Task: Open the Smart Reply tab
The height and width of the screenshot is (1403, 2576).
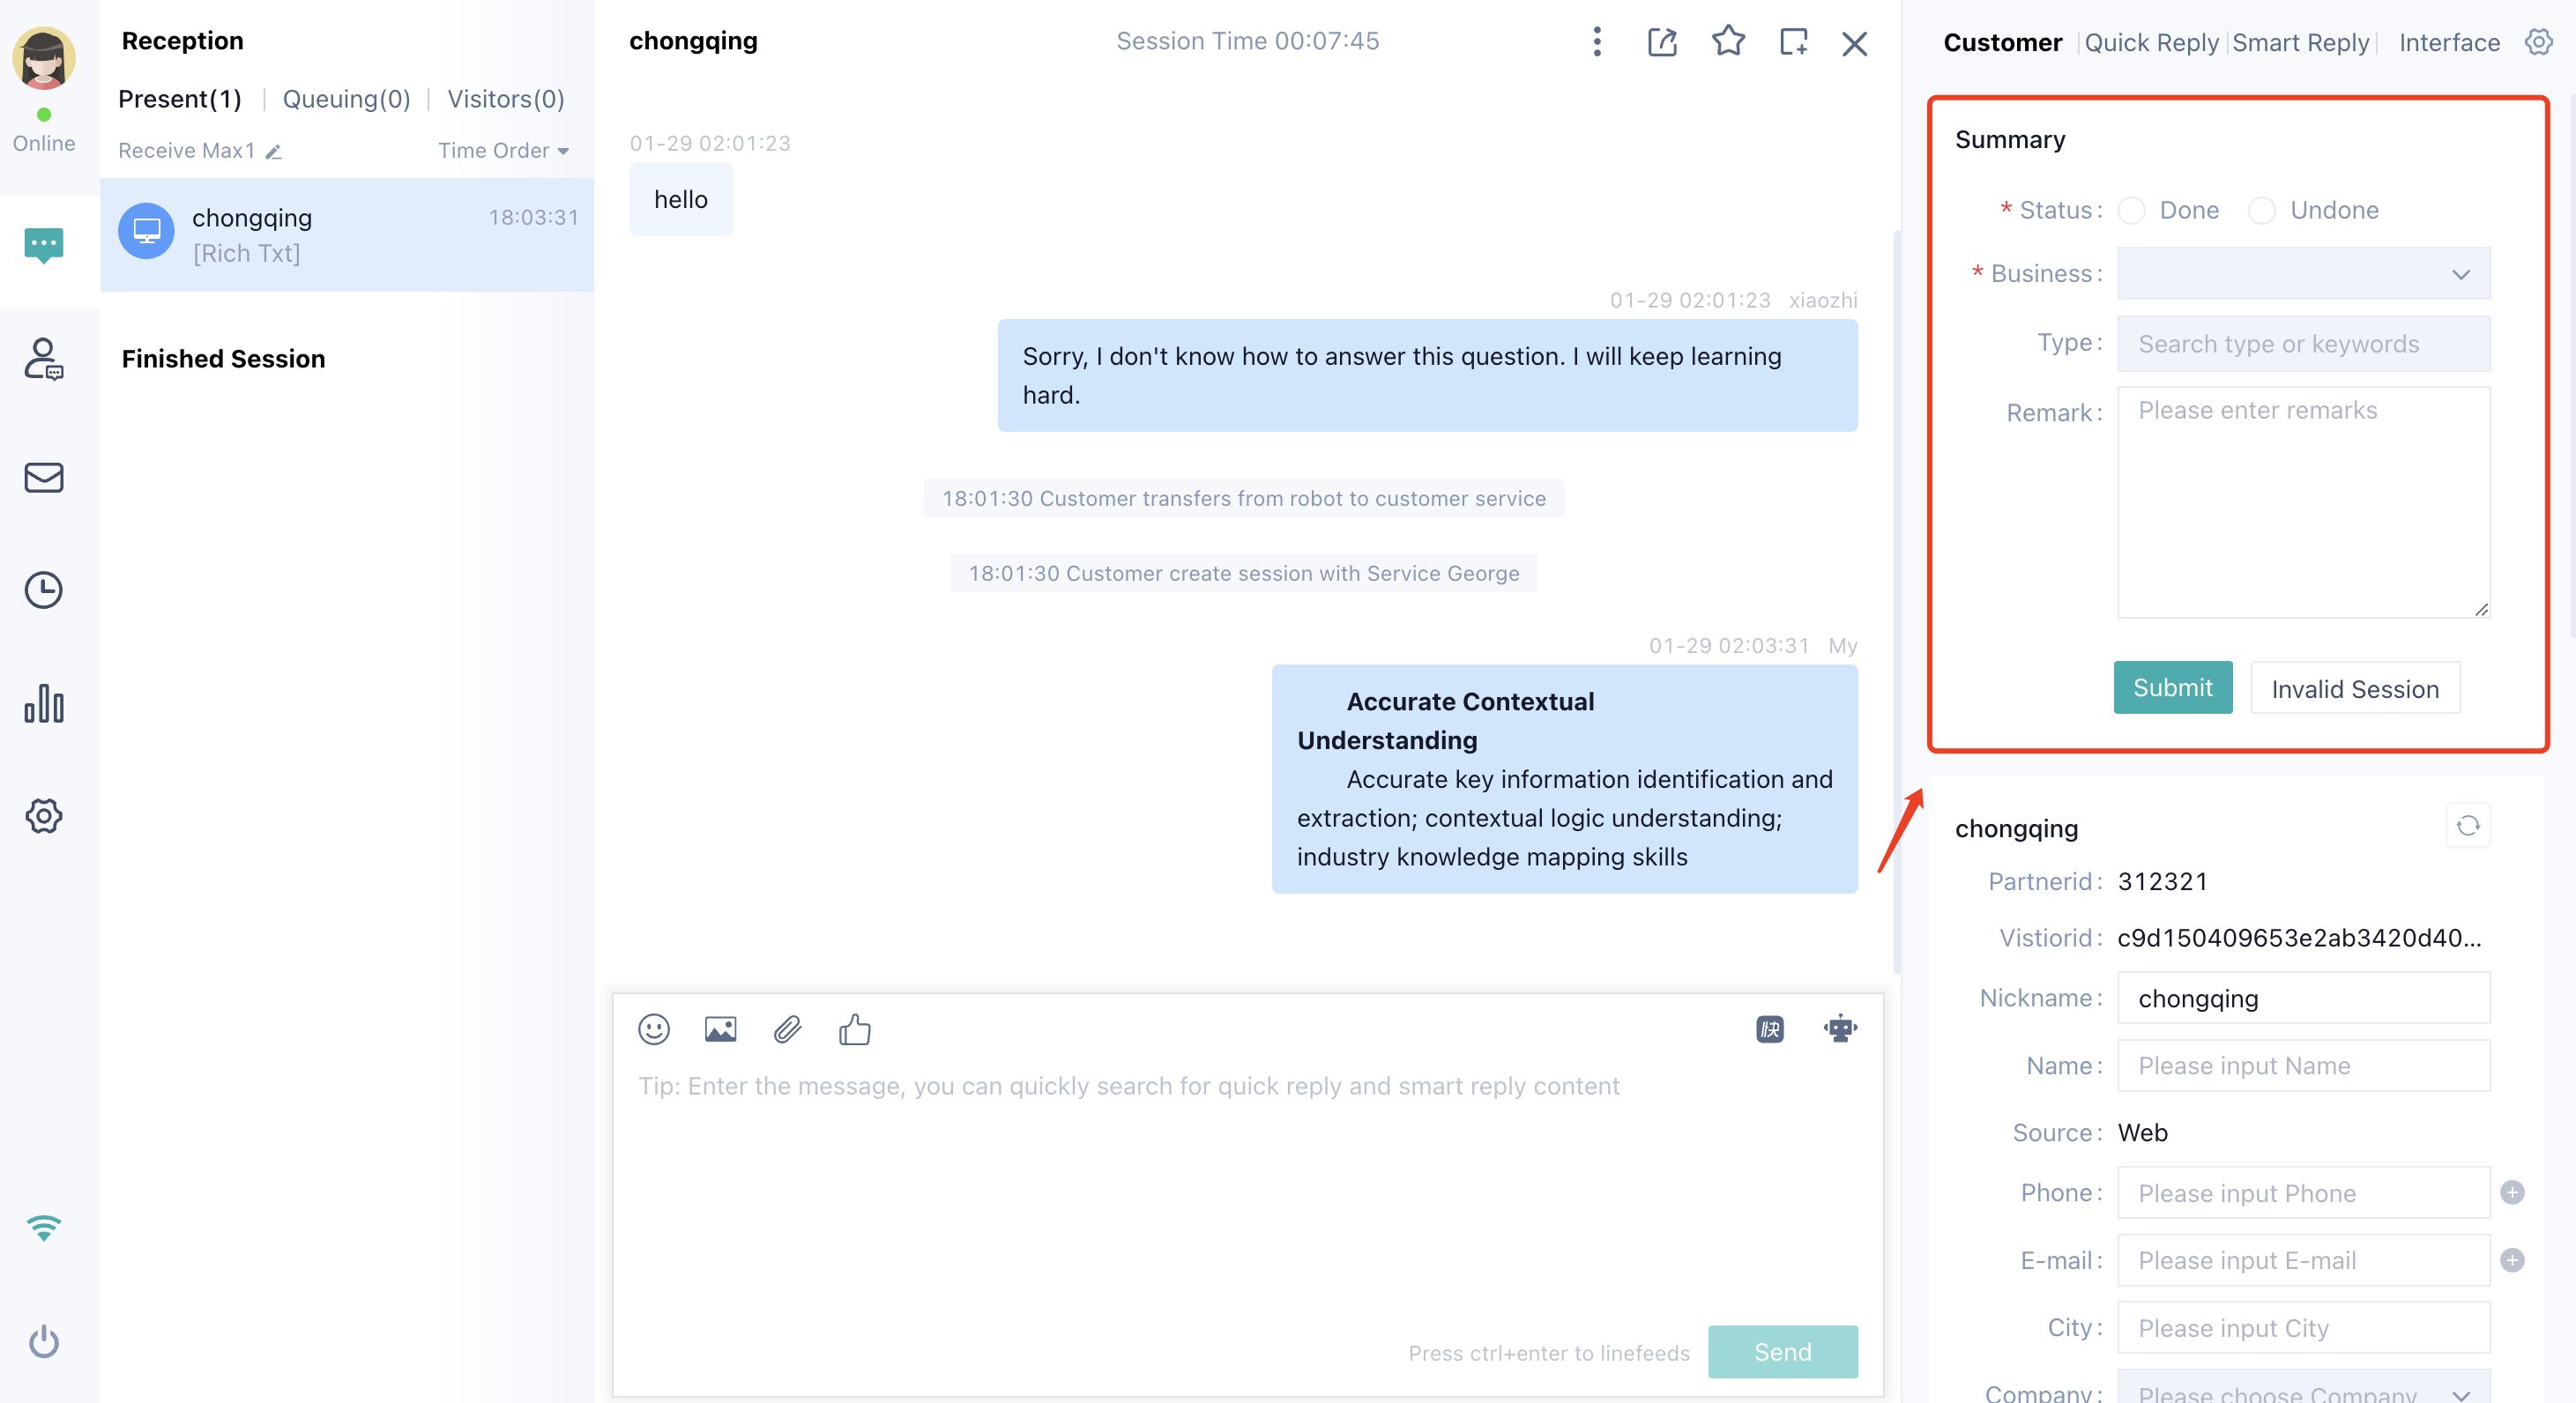Action: click(2300, 43)
